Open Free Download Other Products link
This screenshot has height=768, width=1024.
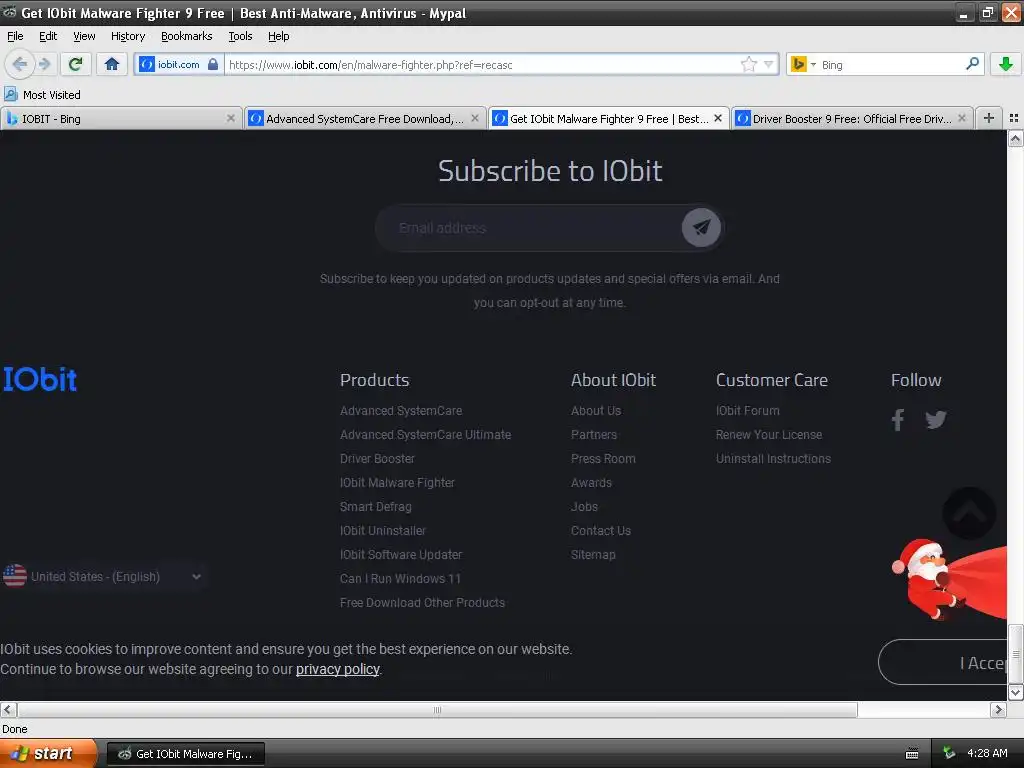[x=423, y=603]
